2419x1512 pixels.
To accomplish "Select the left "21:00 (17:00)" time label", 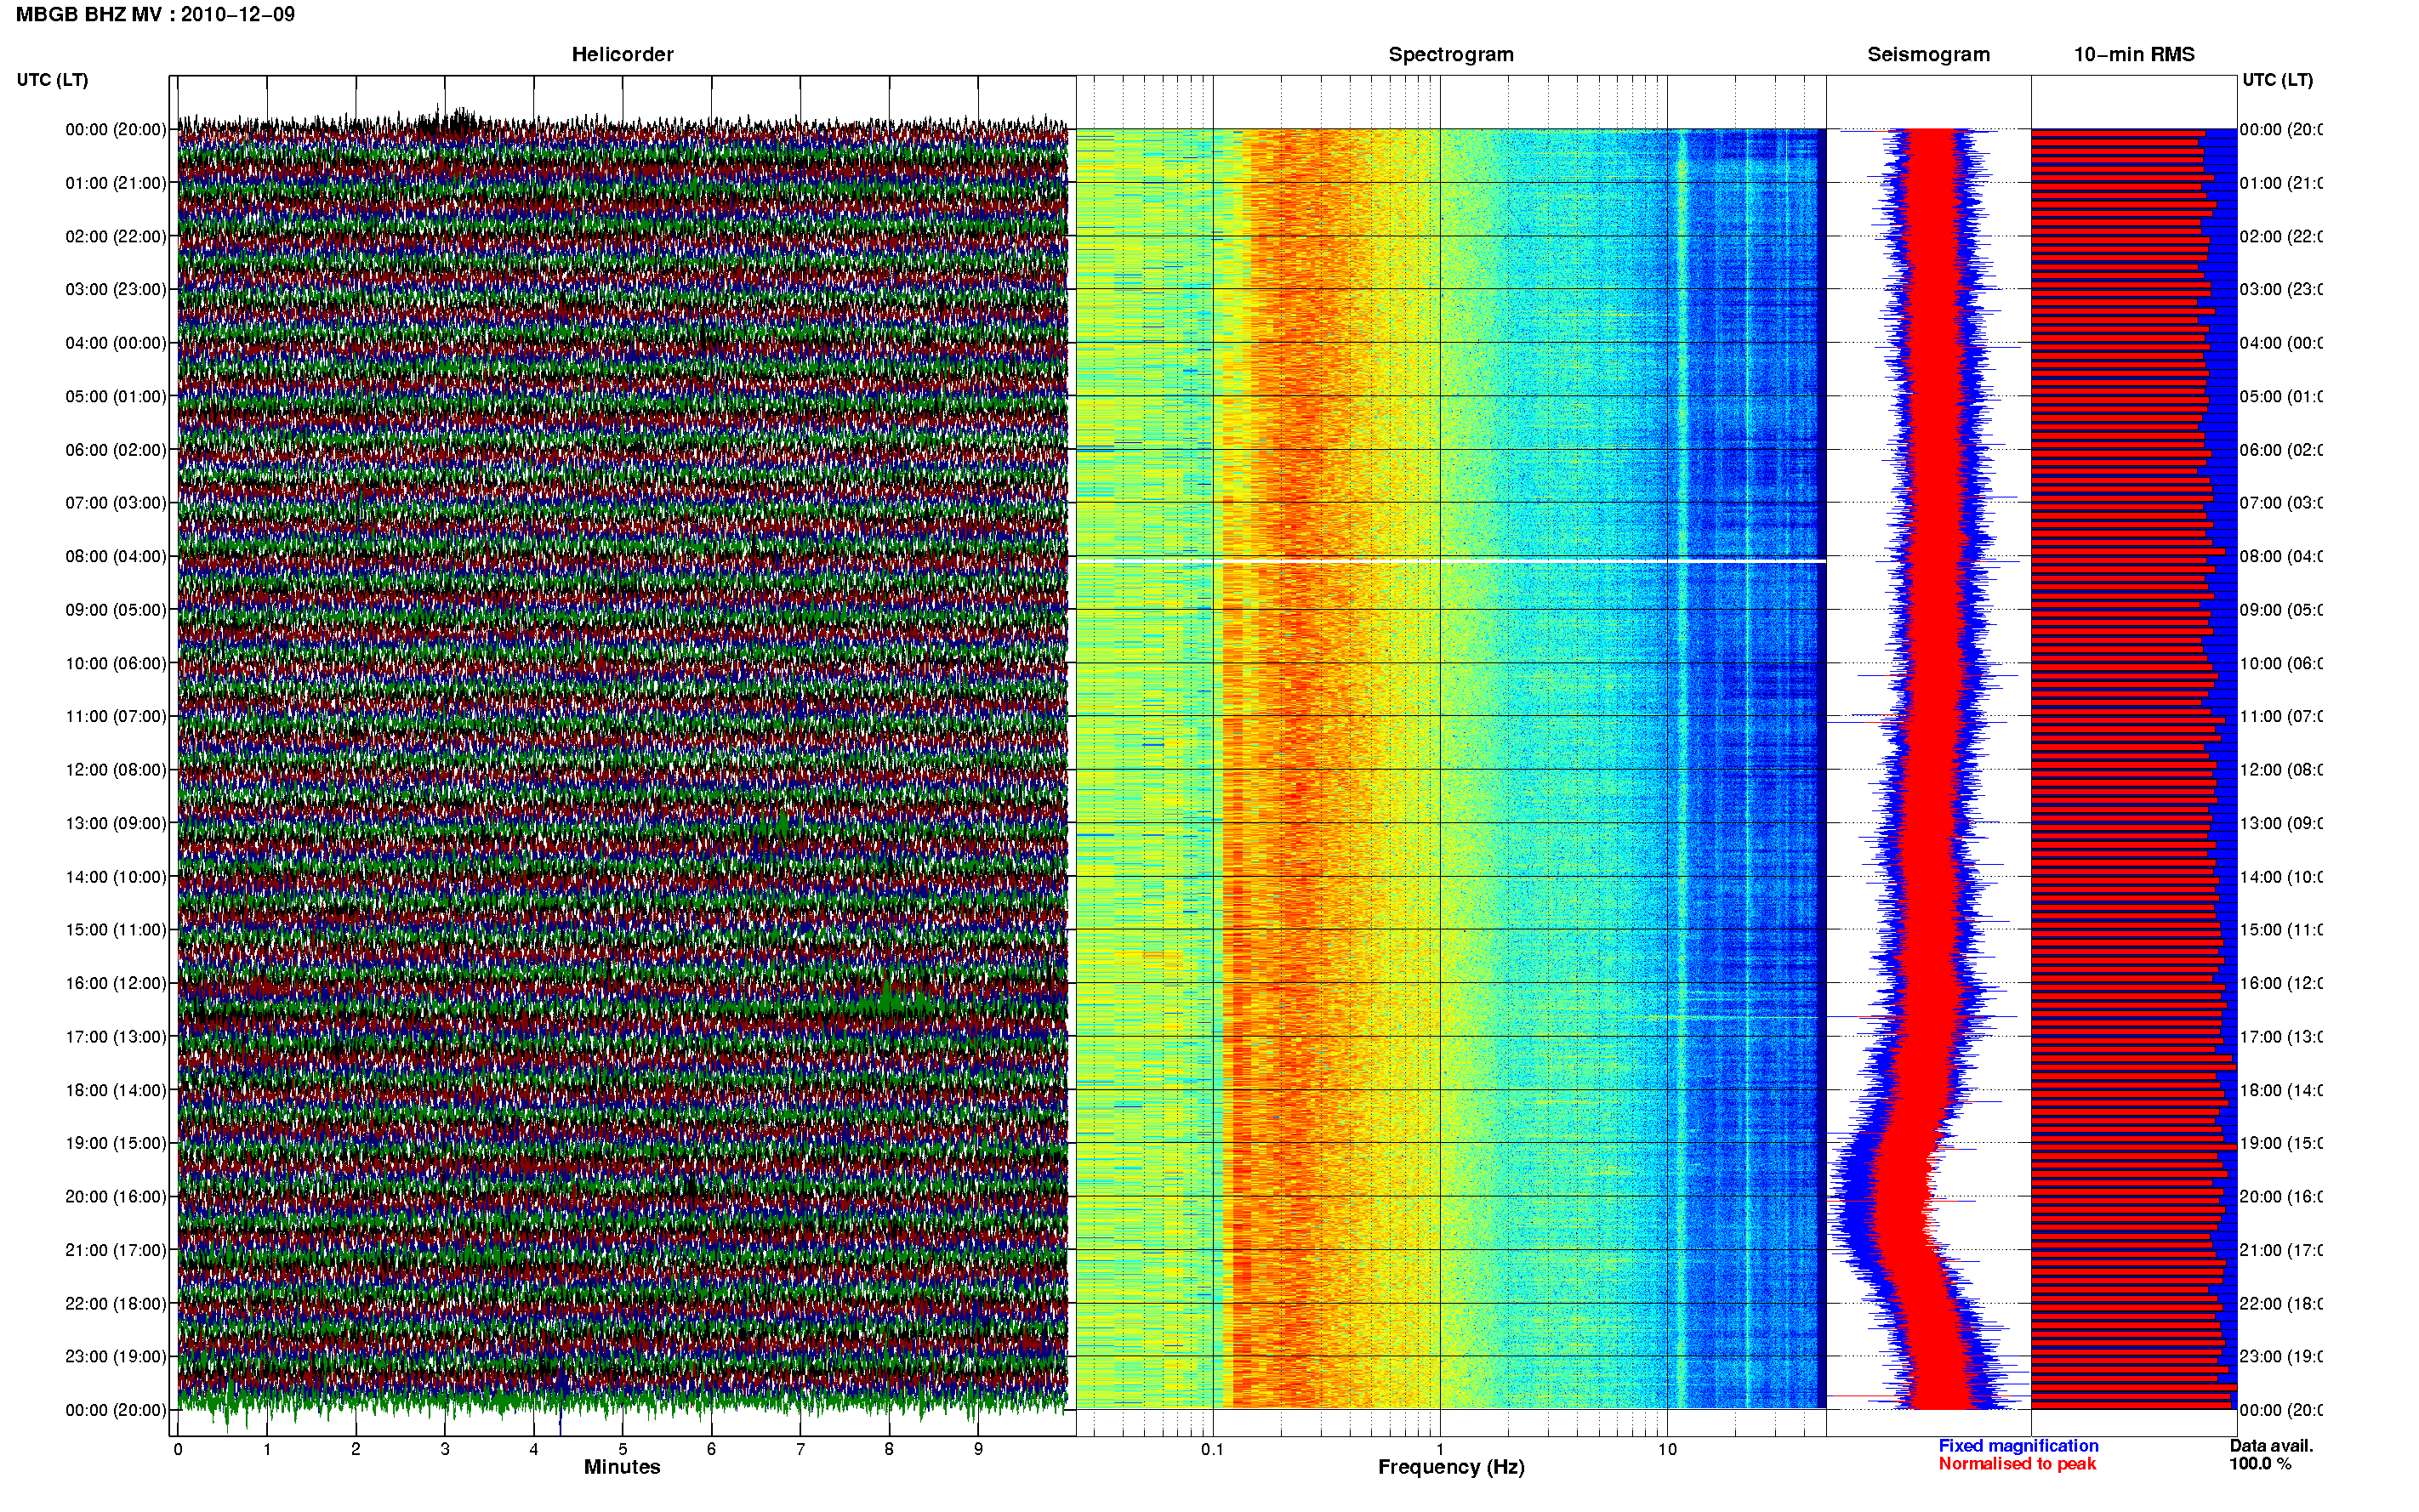I will 116,1250.
